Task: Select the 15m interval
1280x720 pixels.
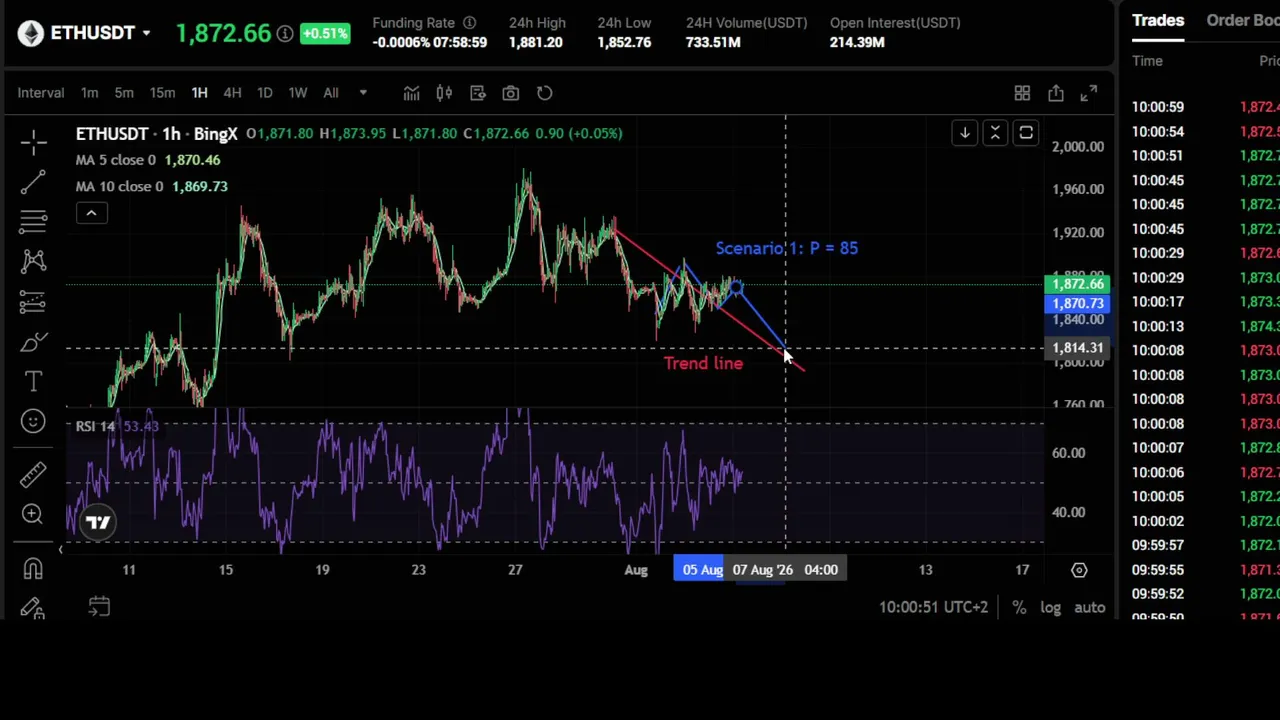Action: pyautogui.click(x=162, y=93)
